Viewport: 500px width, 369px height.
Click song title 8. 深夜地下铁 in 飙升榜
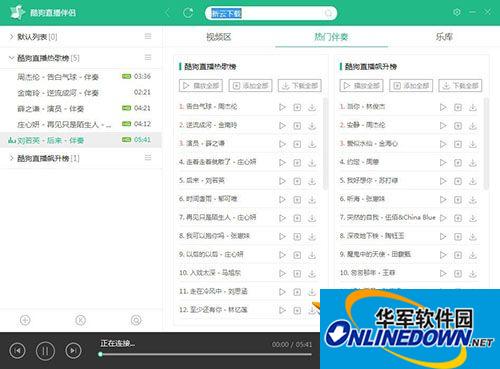pos(372,236)
